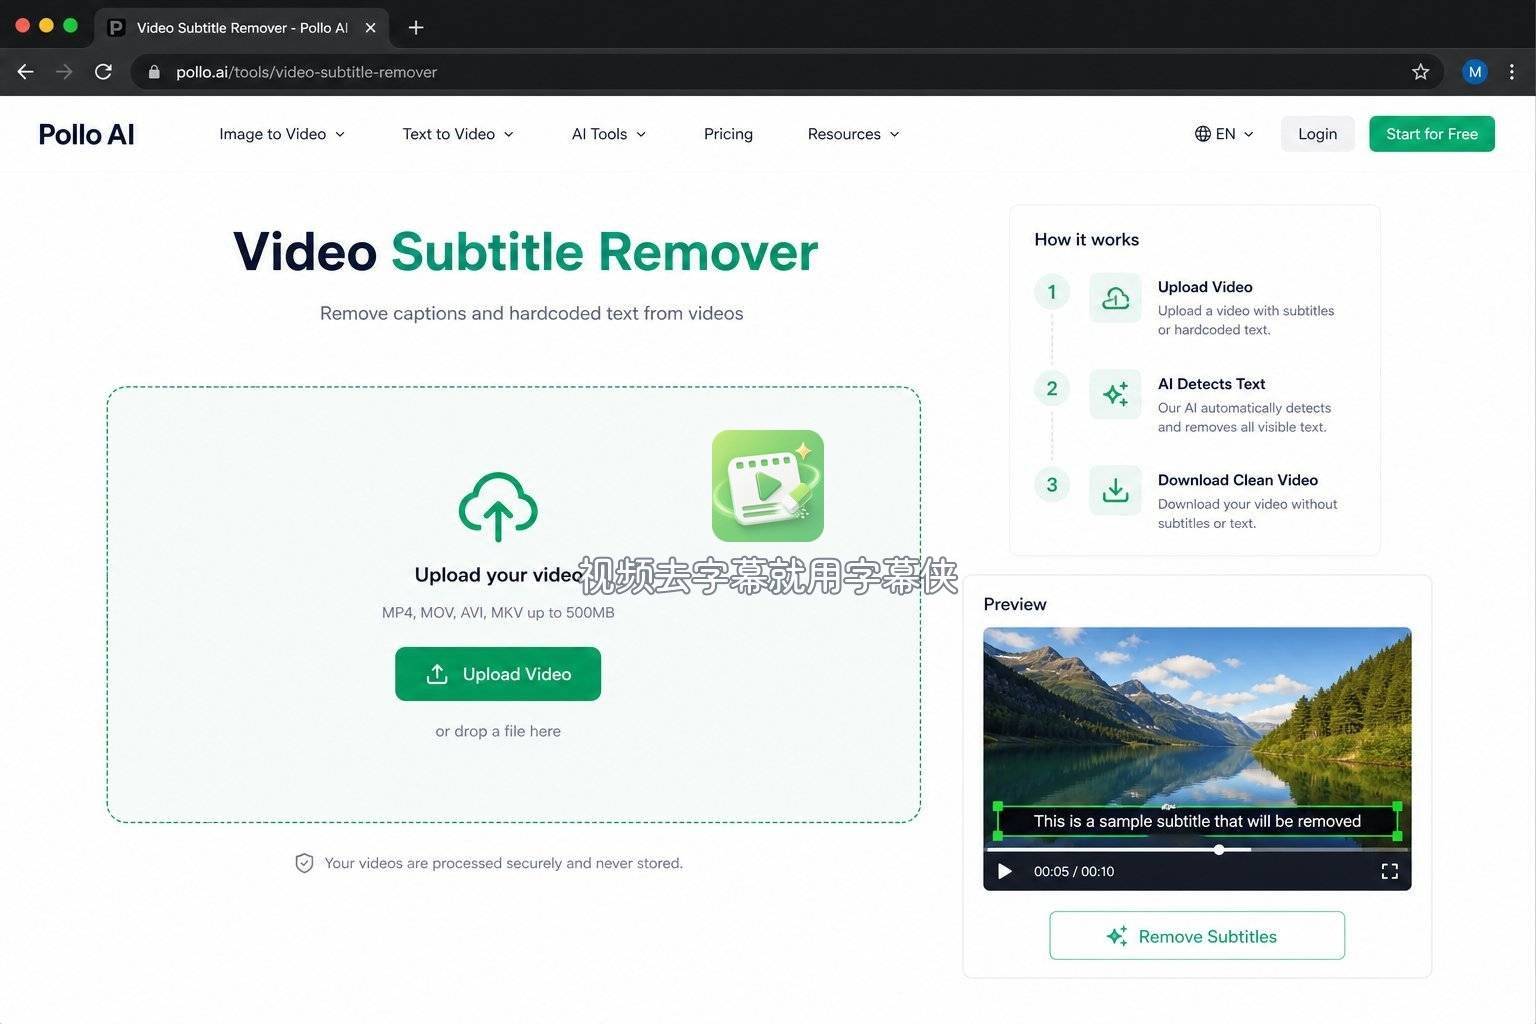Screen dimensions: 1536x1024
Task: Click the cloud upload icon in drop zone
Action: point(498,507)
